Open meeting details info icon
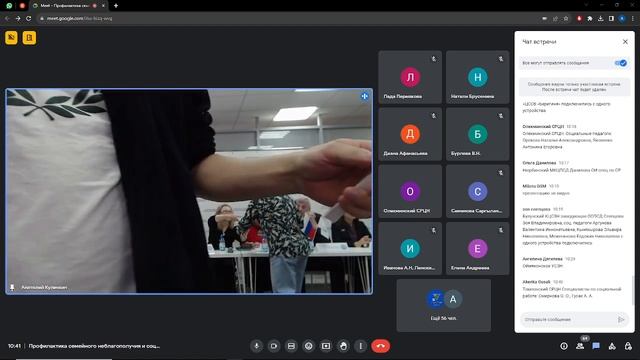 (x=564, y=346)
